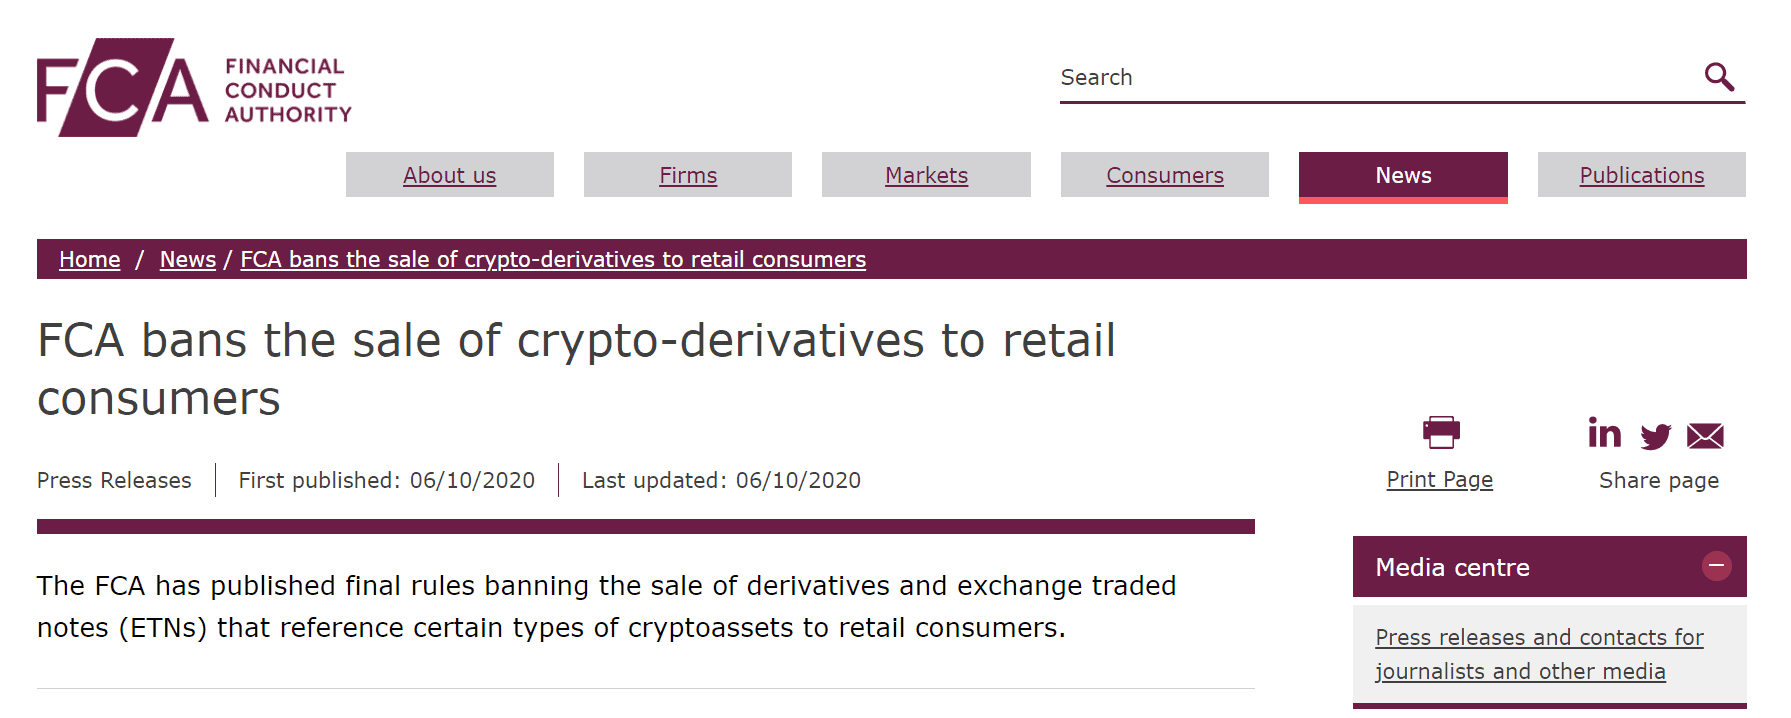This screenshot has height=718, width=1791.
Task: Open the Publications section
Action: click(1642, 175)
